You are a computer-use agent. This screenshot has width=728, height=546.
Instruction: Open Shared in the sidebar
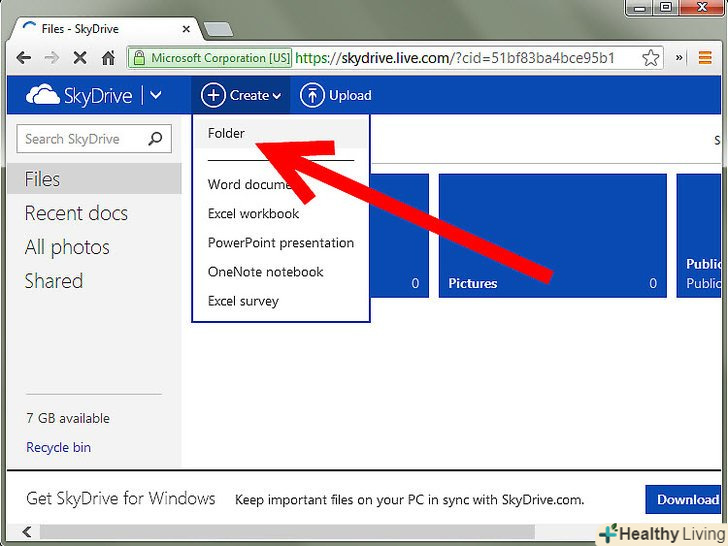click(x=54, y=281)
